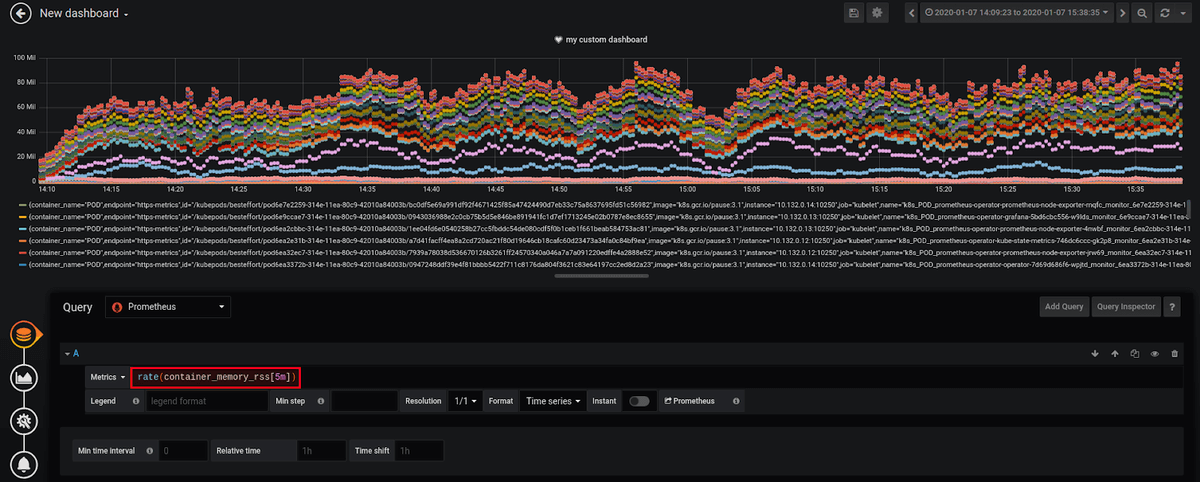Delete query A with the trash icon

(1174, 353)
